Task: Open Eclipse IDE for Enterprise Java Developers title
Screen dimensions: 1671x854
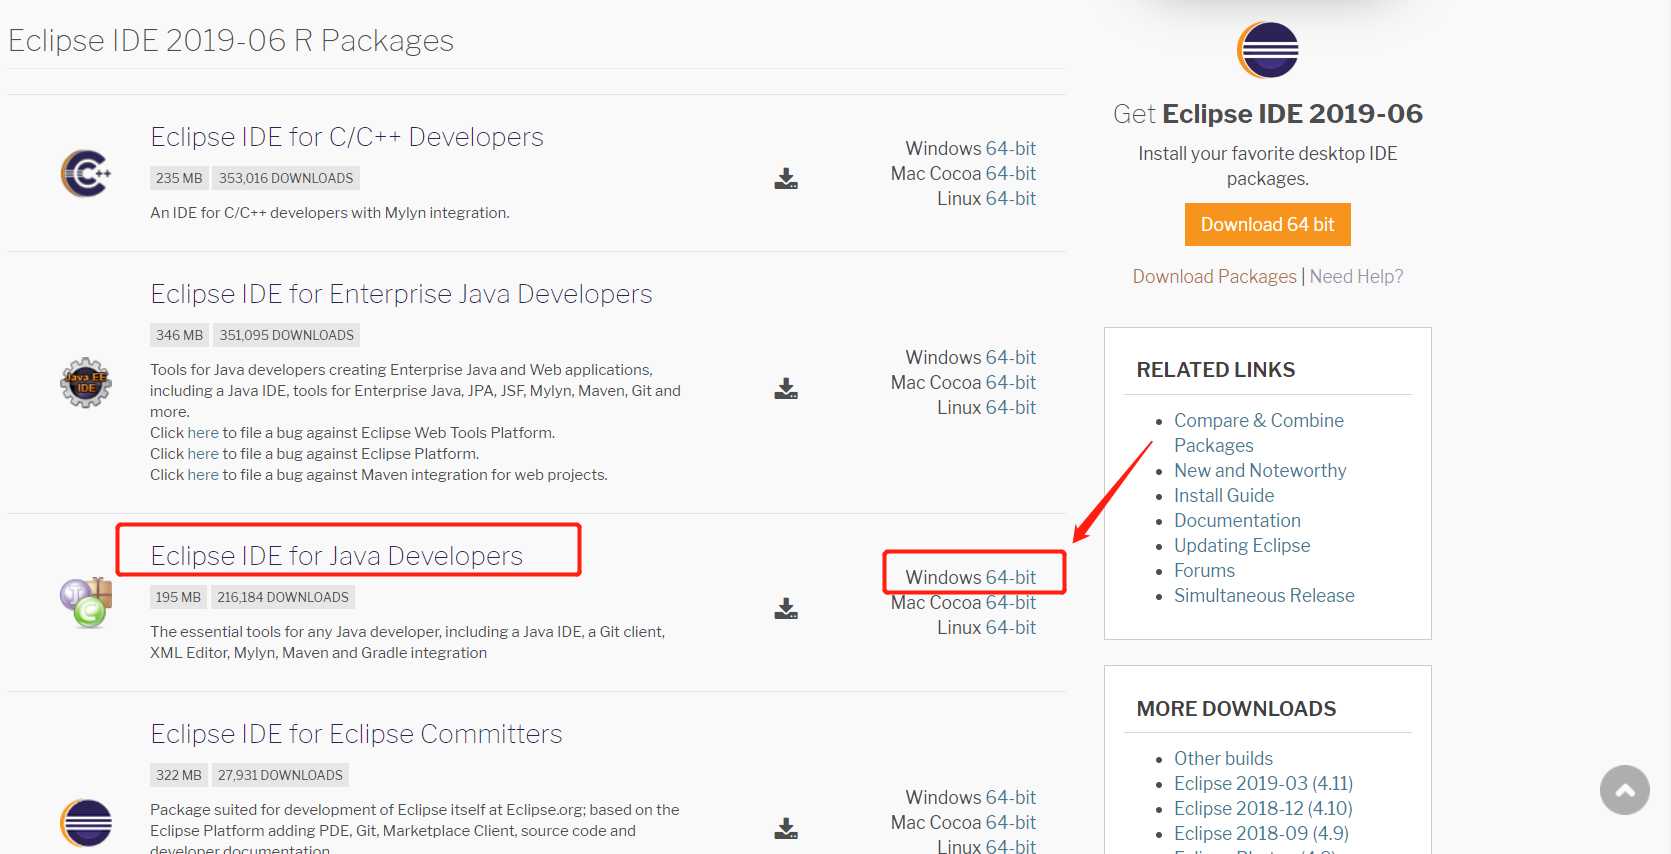Action: pos(401,294)
